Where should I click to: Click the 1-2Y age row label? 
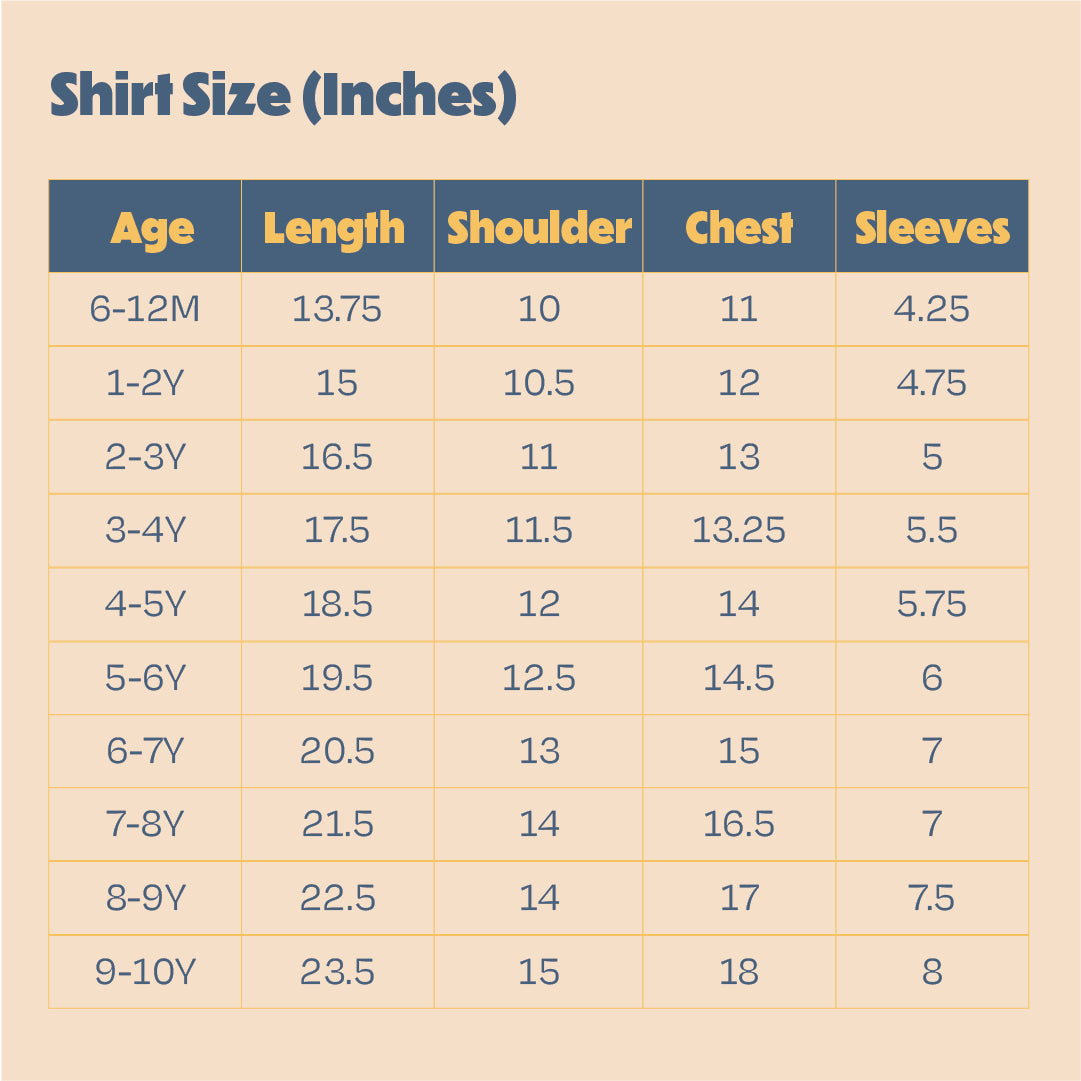point(145,383)
